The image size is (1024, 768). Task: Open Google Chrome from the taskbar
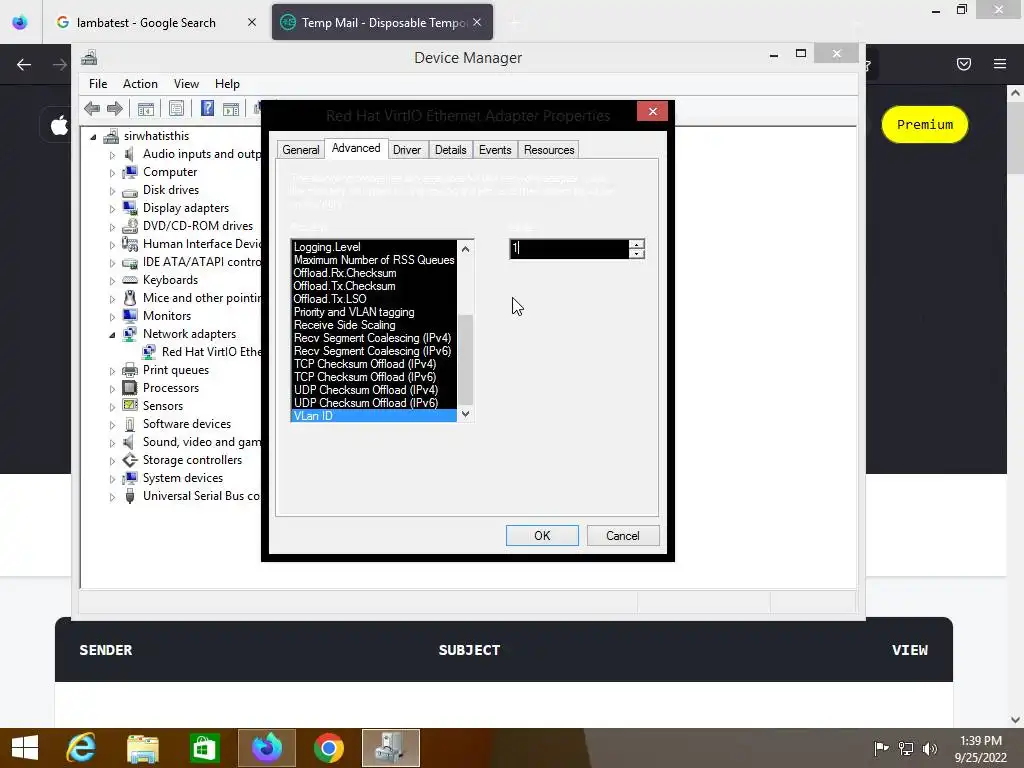click(328, 748)
